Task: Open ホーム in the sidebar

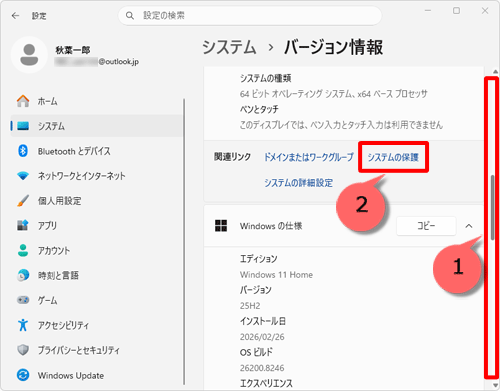Action: 97,101
